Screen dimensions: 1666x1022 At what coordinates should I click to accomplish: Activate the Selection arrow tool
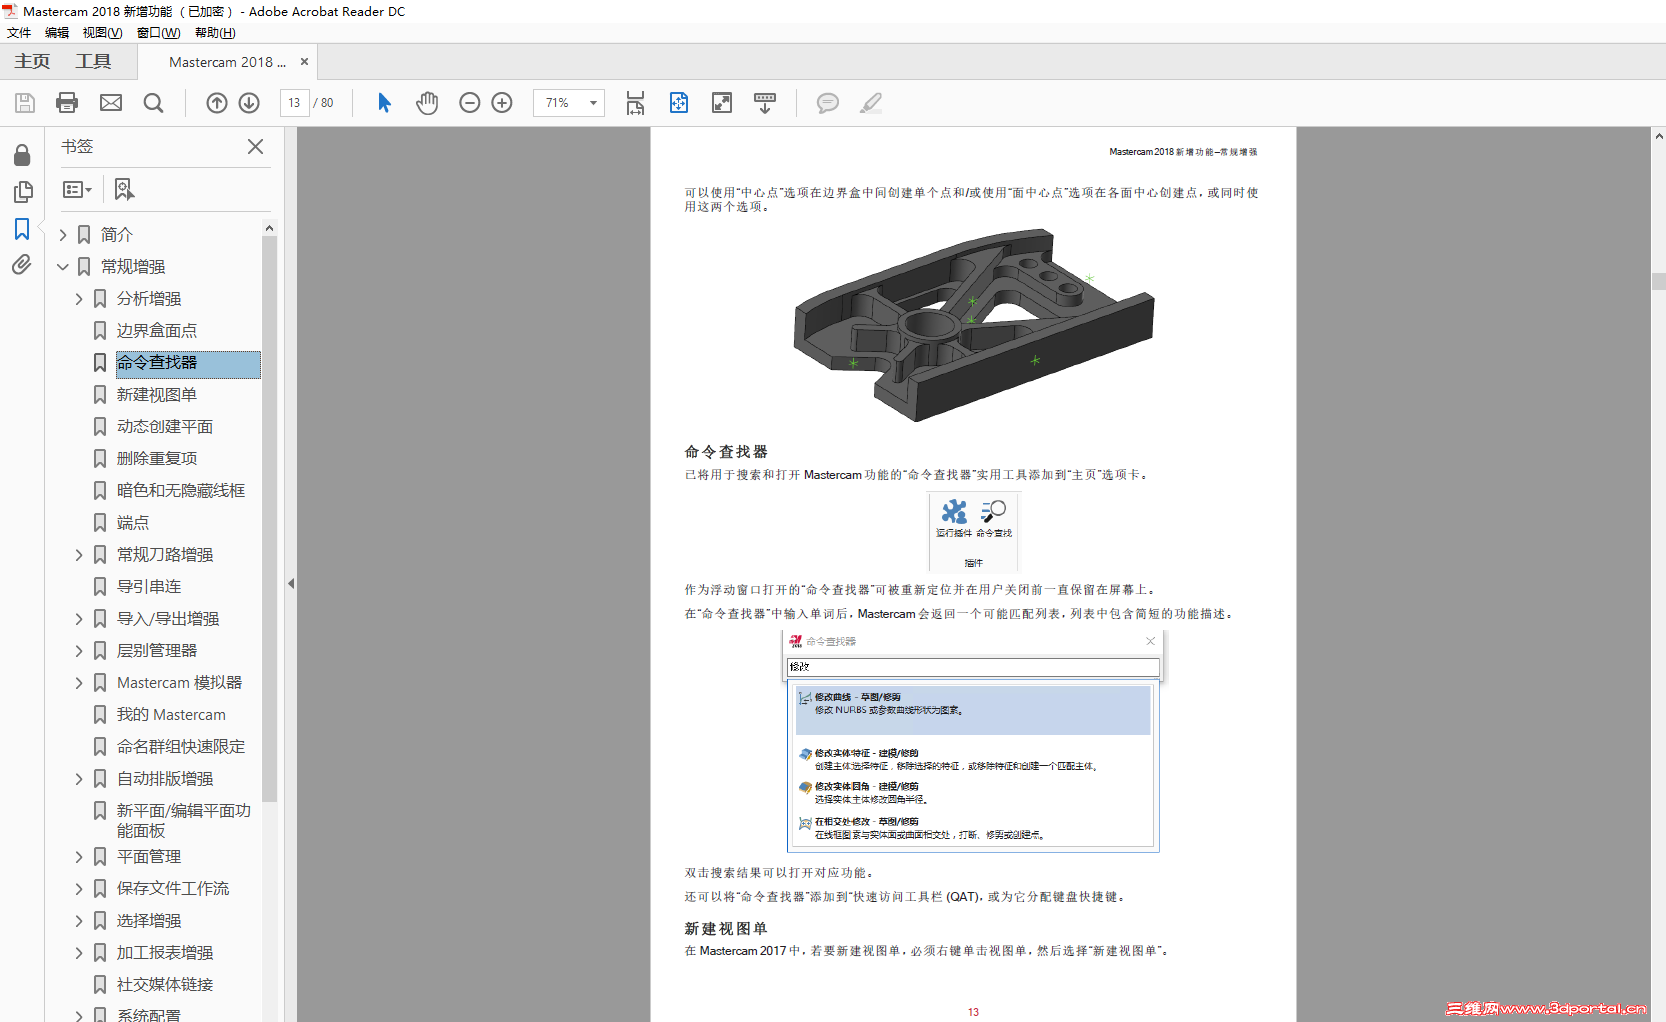coord(384,103)
